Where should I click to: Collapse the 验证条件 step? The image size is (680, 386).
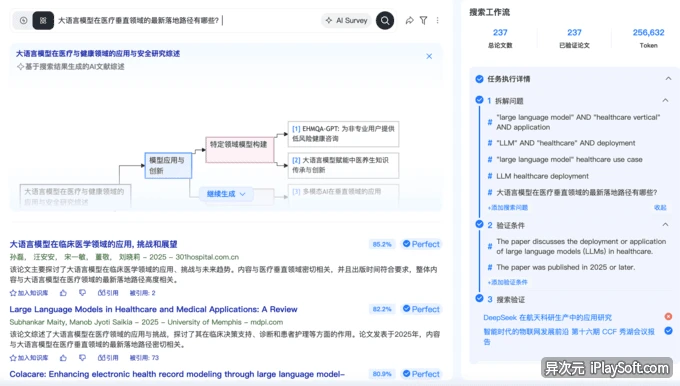tap(665, 225)
